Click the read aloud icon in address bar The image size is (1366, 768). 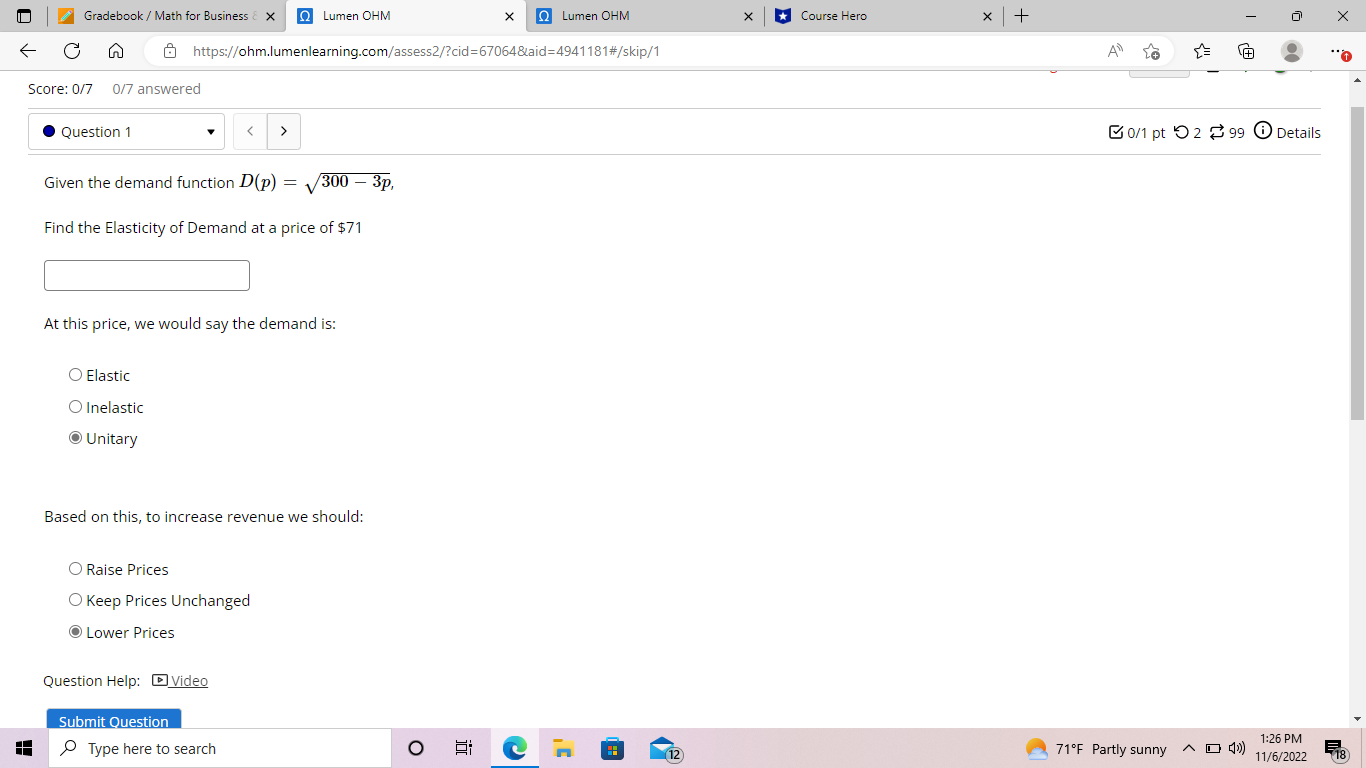(1113, 50)
